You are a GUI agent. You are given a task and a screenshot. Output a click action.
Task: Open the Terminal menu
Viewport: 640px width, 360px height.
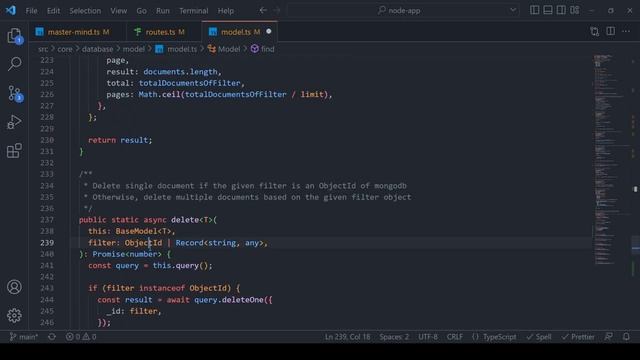pyautogui.click(x=193, y=11)
